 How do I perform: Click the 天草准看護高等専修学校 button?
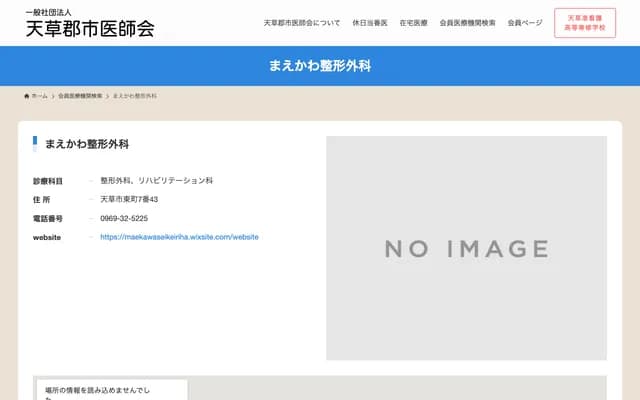pos(585,23)
